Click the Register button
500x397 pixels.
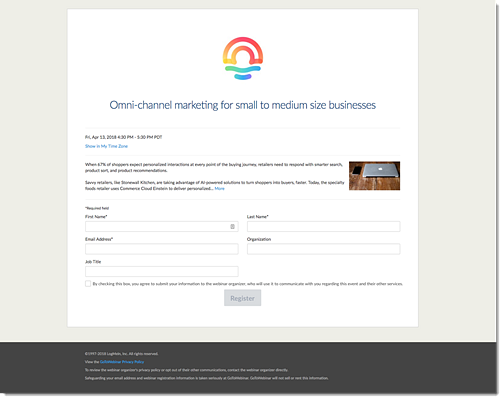pos(242,298)
